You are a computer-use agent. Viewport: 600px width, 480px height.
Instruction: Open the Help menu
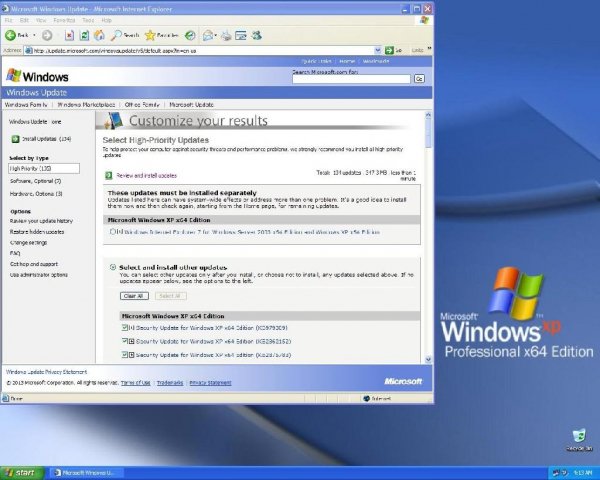tap(106, 20)
